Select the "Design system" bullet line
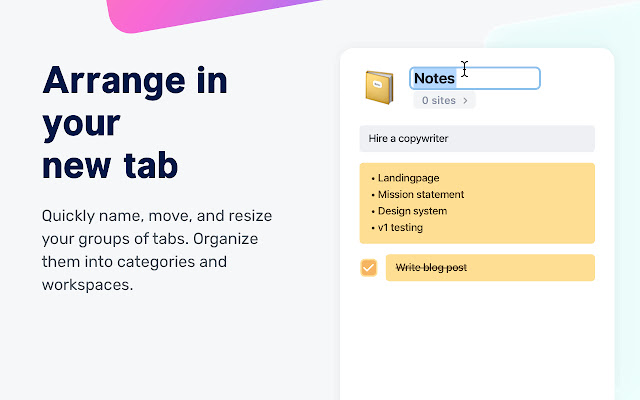Image resolution: width=640 pixels, height=400 pixels. coord(412,211)
